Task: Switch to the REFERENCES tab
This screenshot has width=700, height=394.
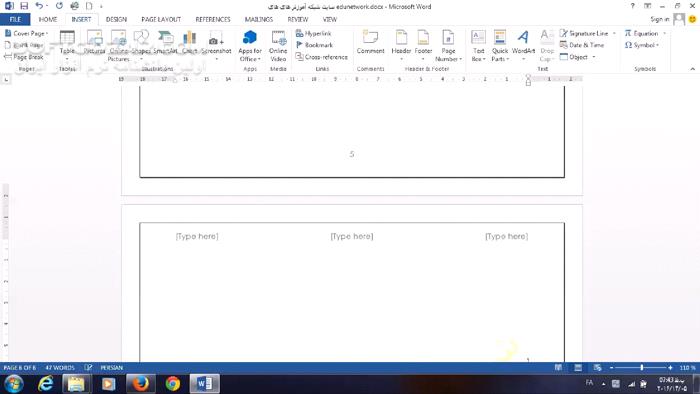Action: tap(213, 20)
